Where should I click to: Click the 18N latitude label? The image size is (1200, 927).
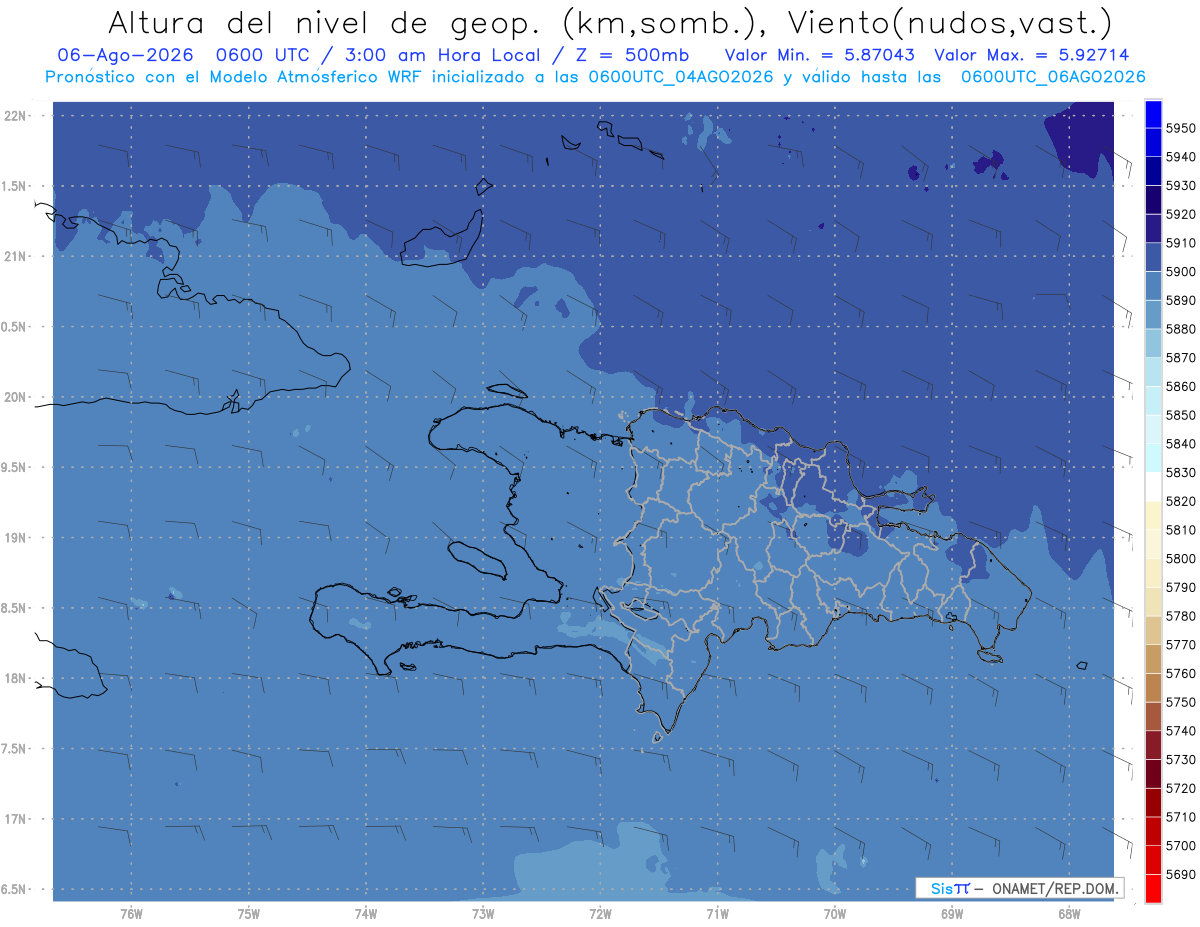pyautogui.click(x=15, y=678)
